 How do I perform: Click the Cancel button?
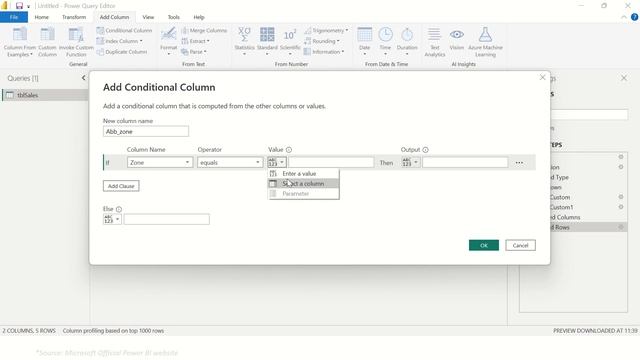click(520, 245)
